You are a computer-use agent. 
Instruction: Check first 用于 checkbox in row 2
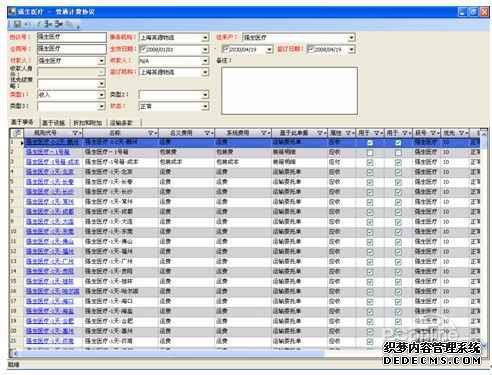370,153
